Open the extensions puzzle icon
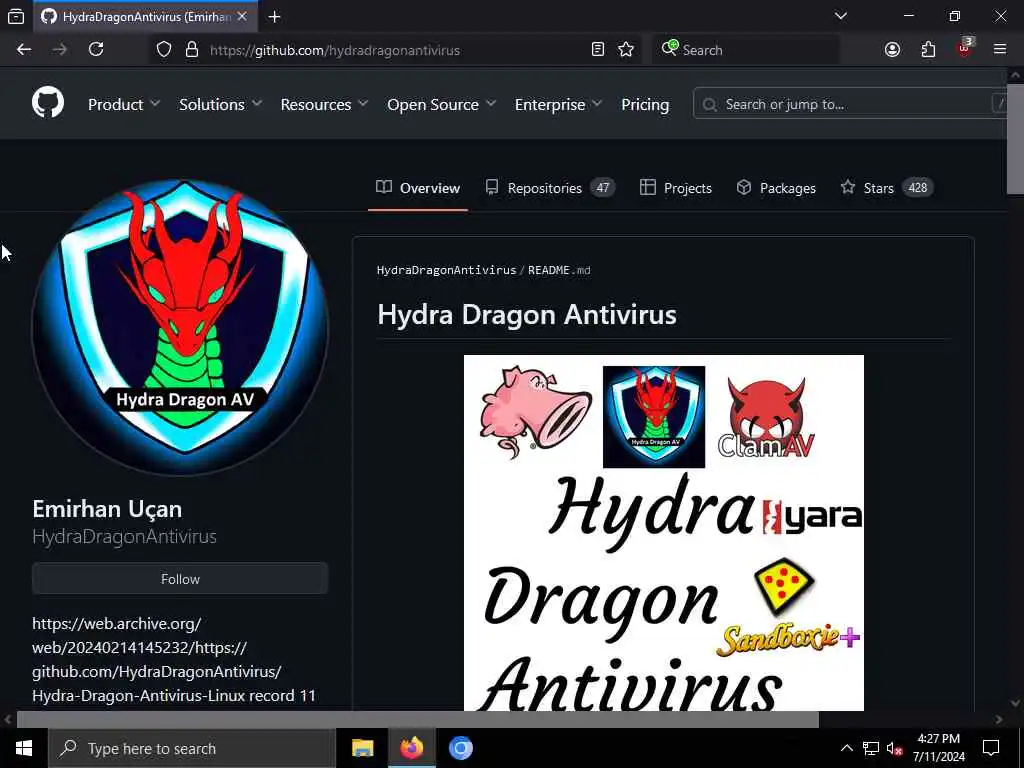 [928, 50]
